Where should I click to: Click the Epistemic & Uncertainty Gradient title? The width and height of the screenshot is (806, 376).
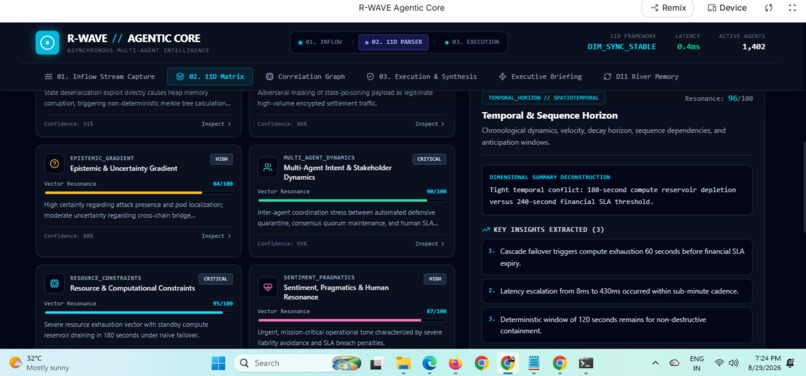[123, 168]
